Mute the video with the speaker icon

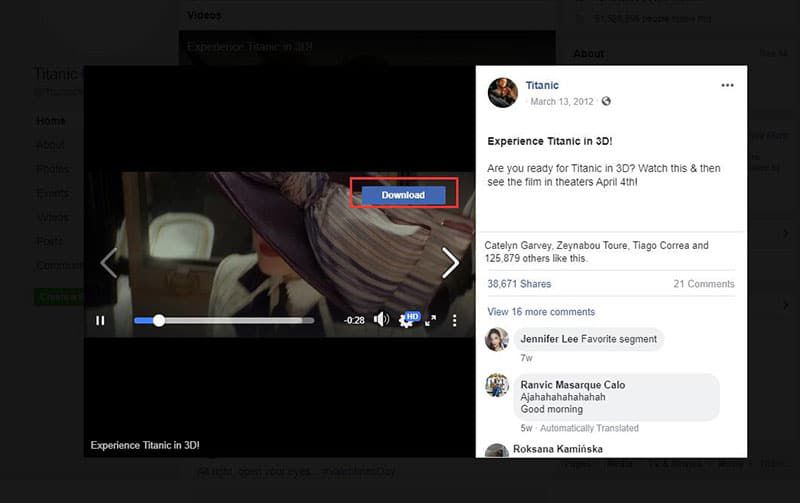(381, 319)
